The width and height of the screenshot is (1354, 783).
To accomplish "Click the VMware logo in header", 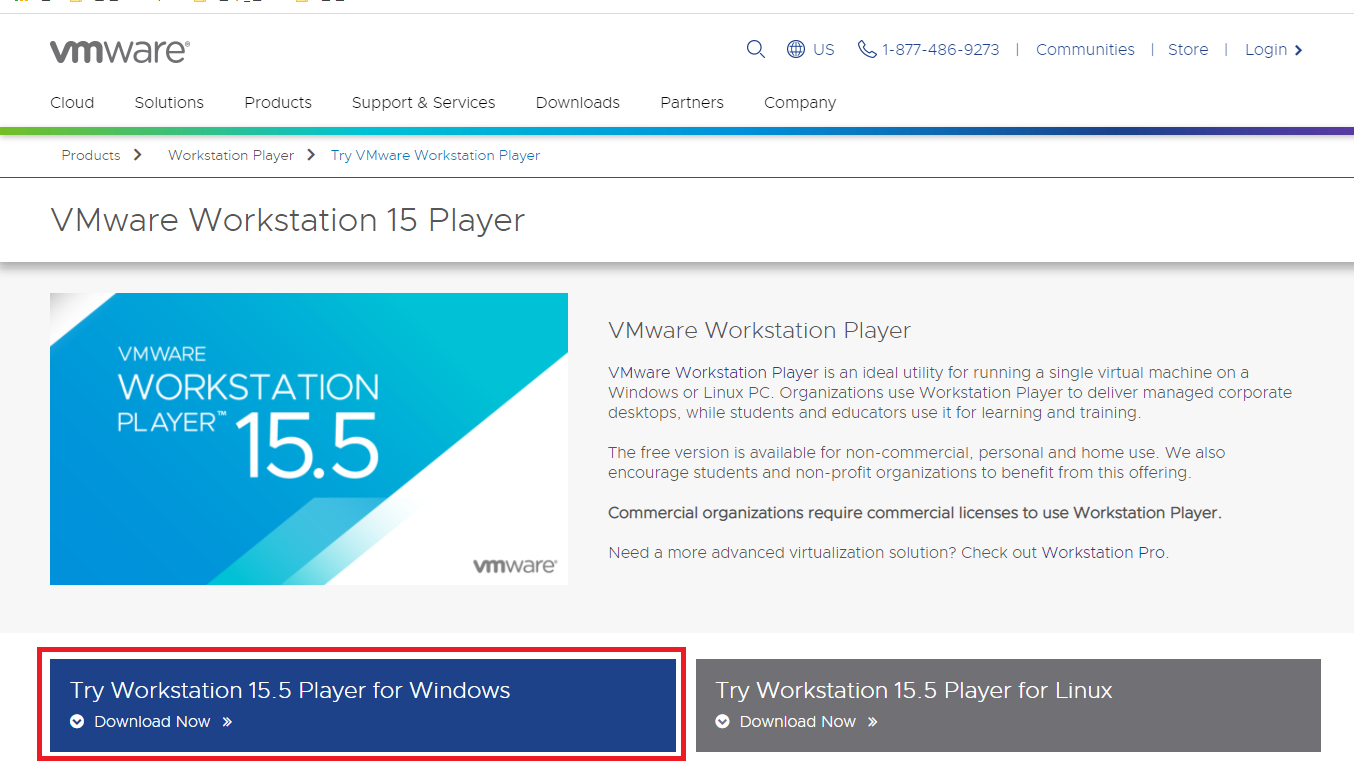I will pyautogui.click(x=120, y=51).
